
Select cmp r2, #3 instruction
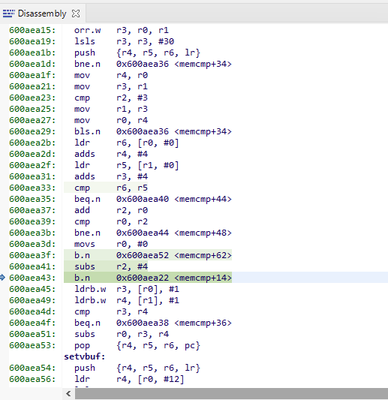111,98
